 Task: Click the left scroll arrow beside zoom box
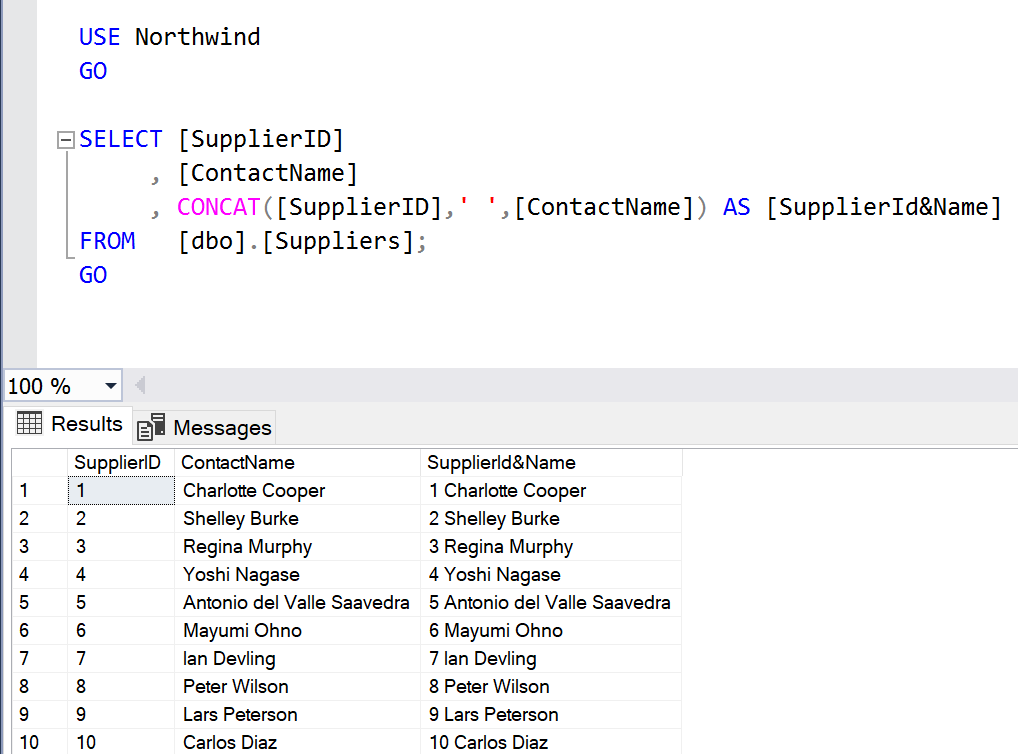(140, 386)
